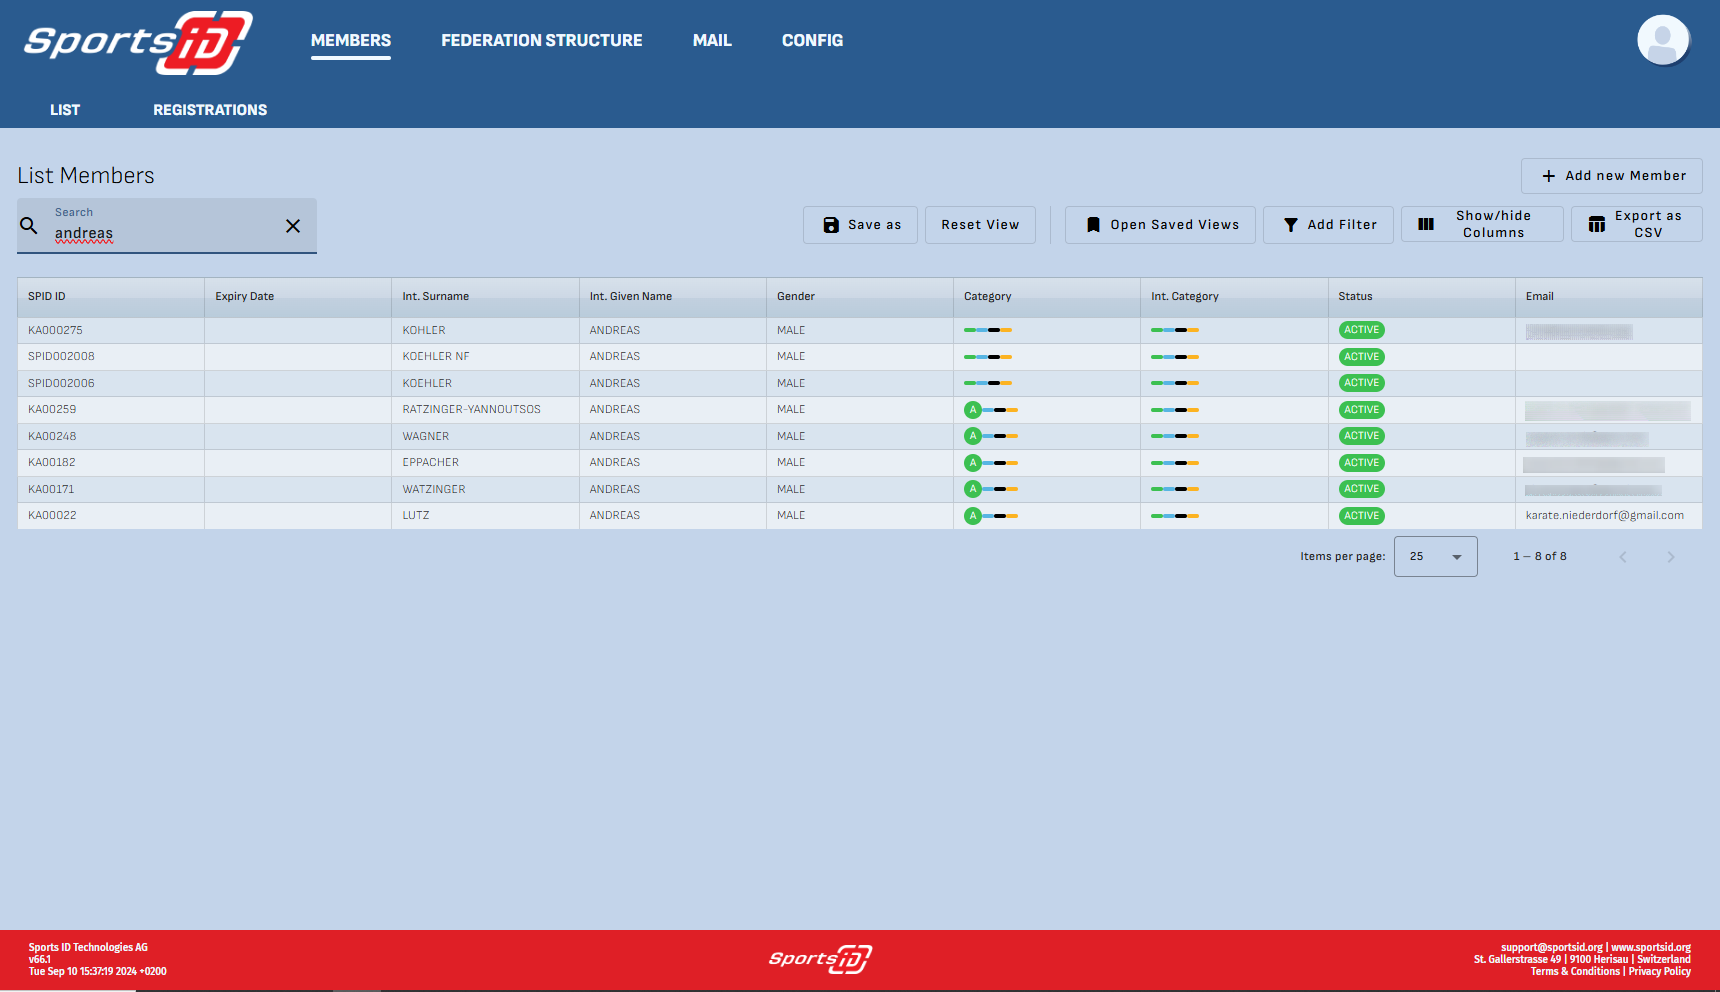
Task: Export the list as CSV
Action: (x=1636, y=224)
